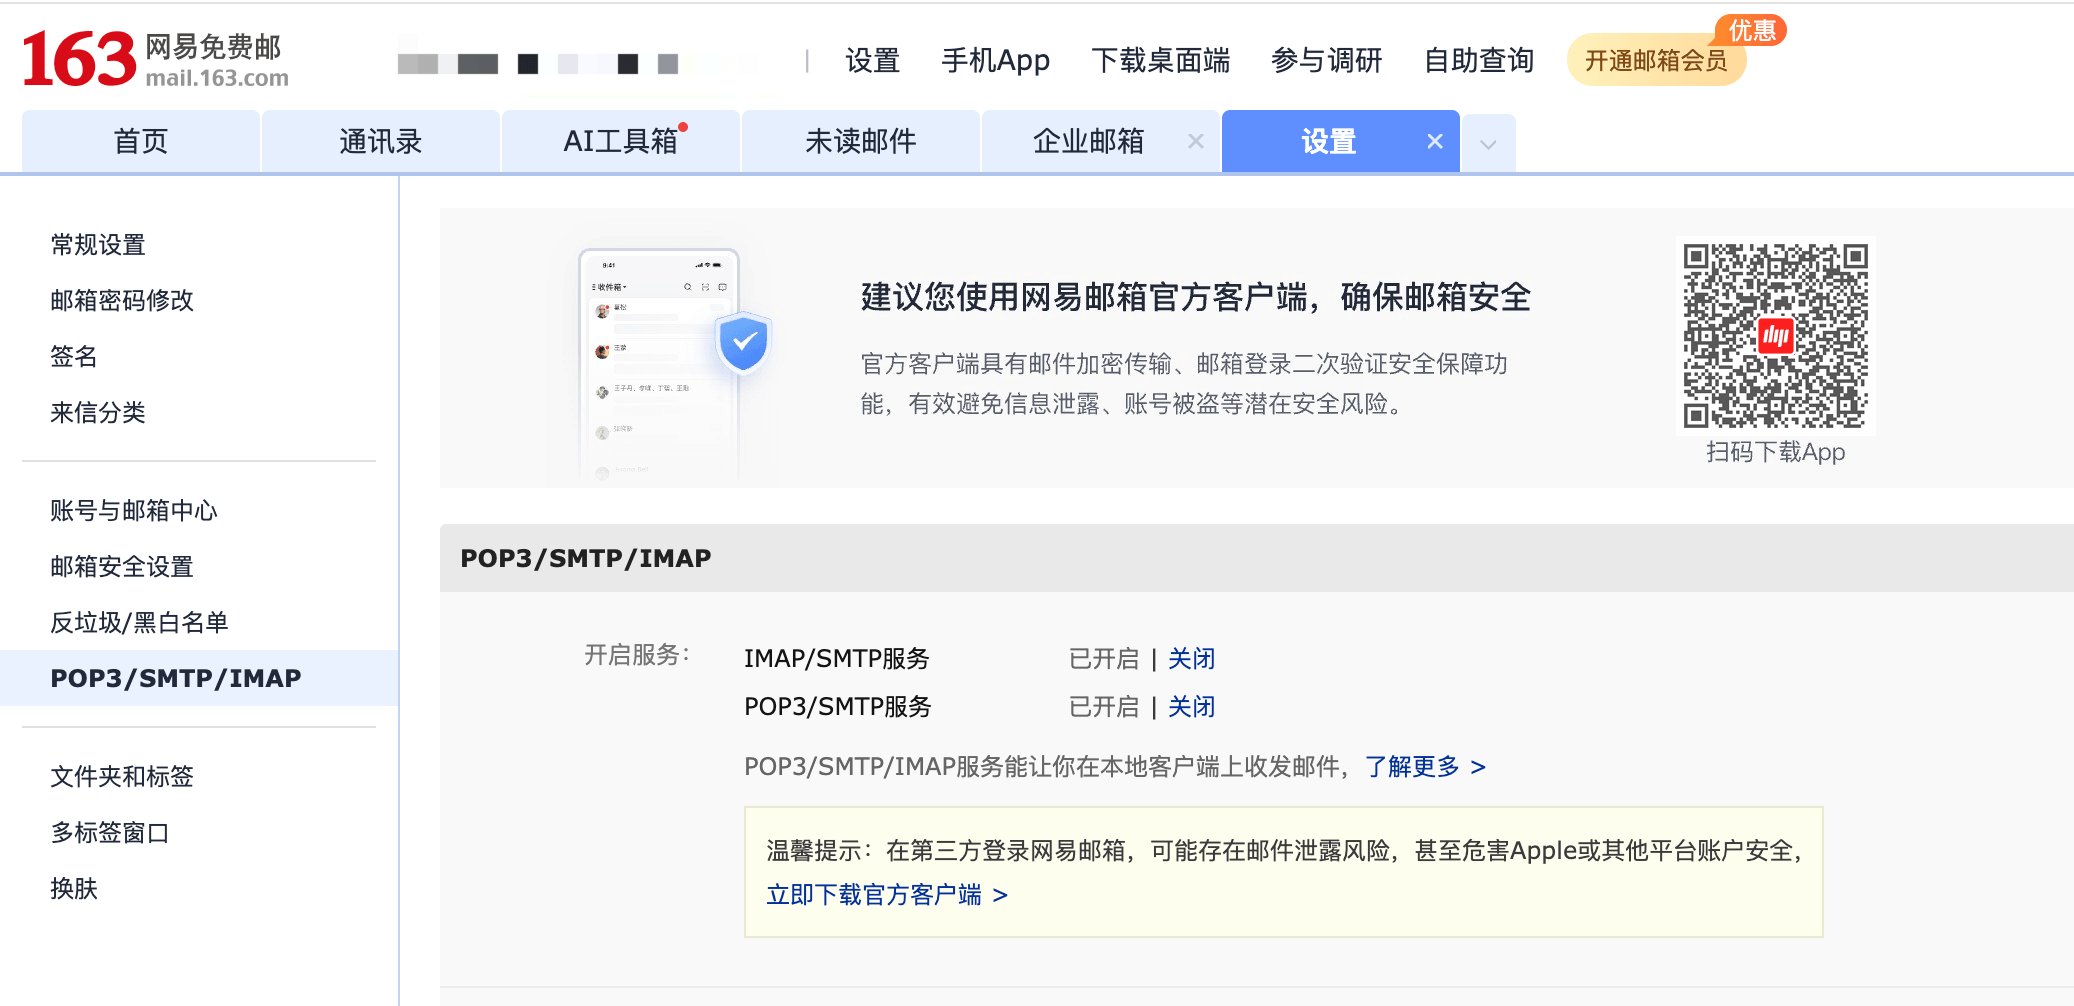Click the 163 mail logo

[155, 59]
